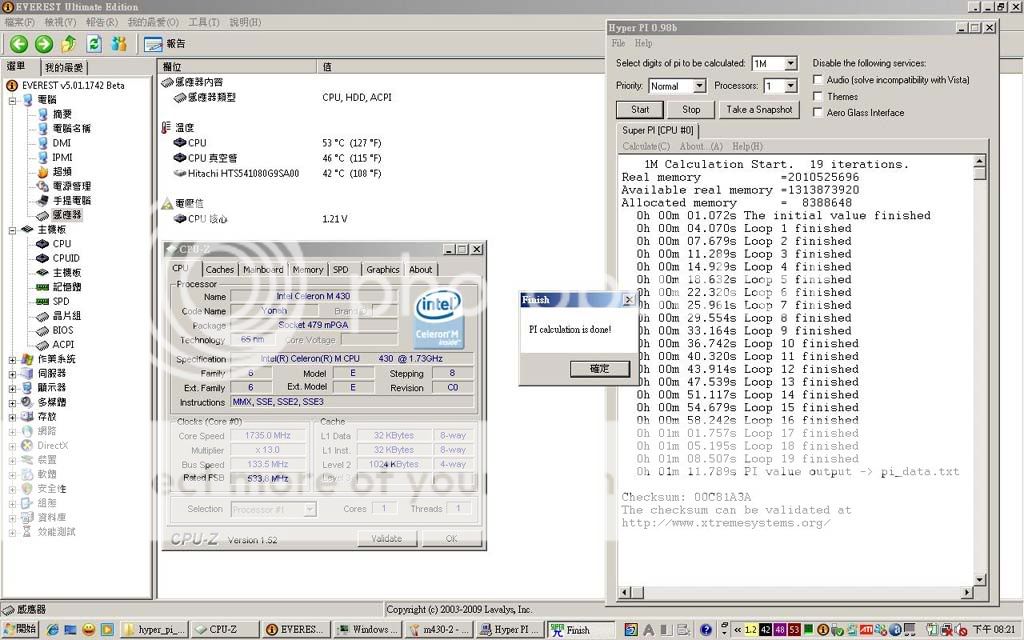Select the 超頻 overclock flame icon in tree
Screen dimensions: 1024x640
tap(42, 172)
